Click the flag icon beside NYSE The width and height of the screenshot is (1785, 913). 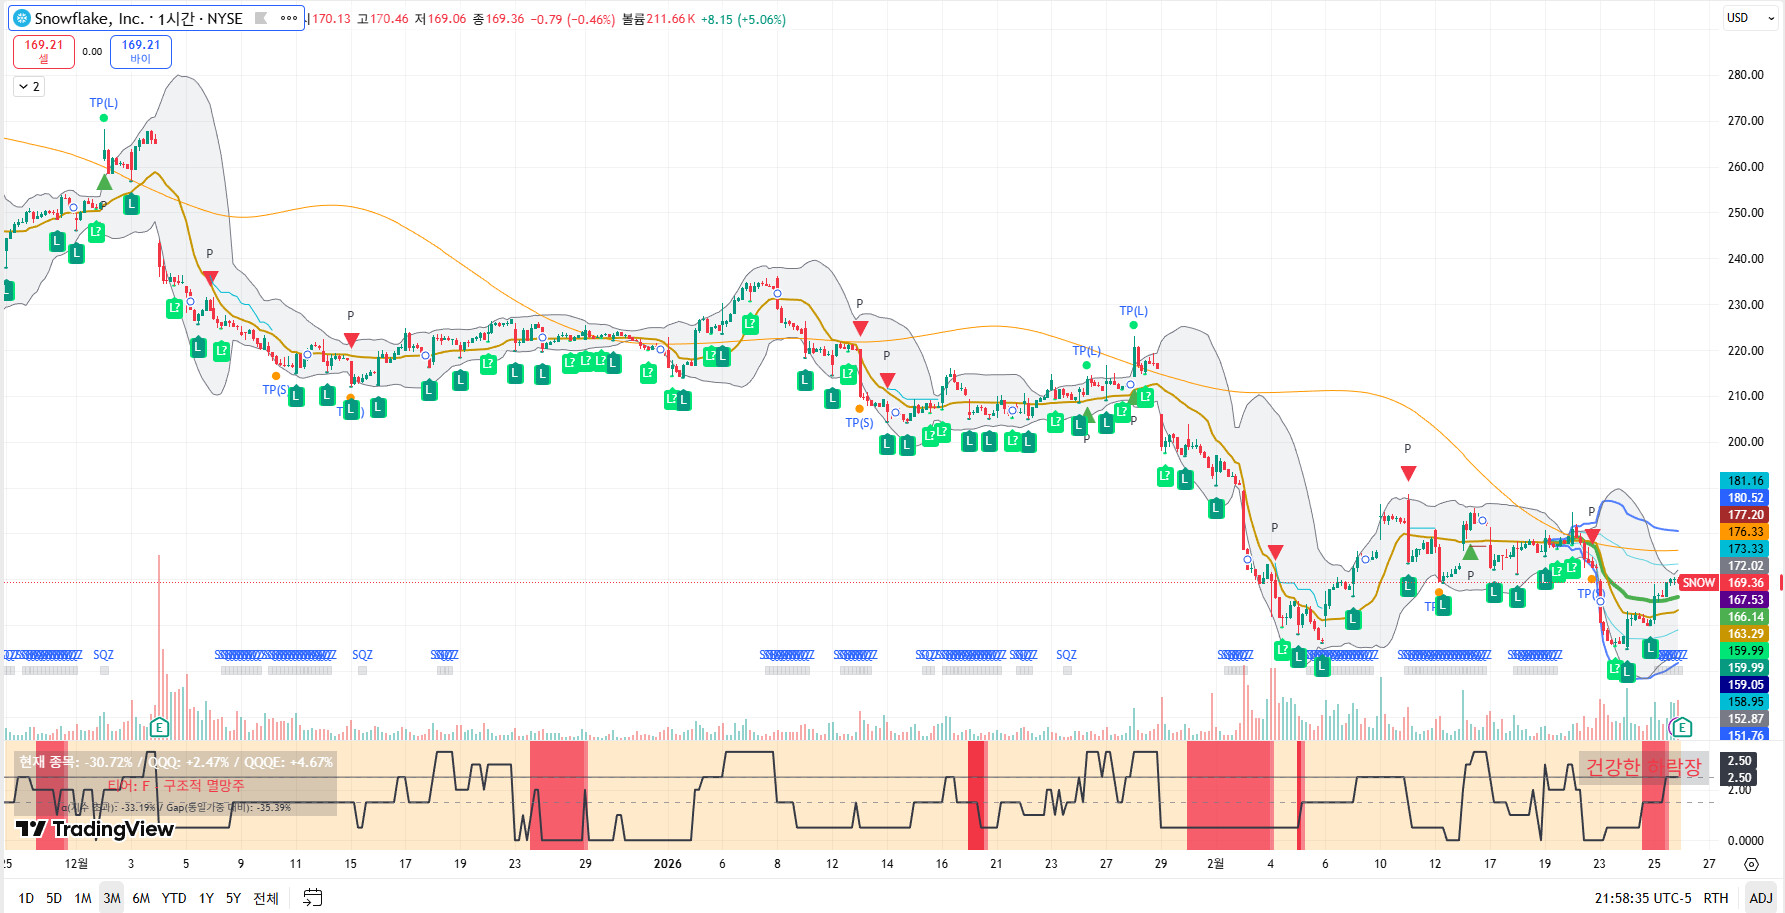coord(261,18)
